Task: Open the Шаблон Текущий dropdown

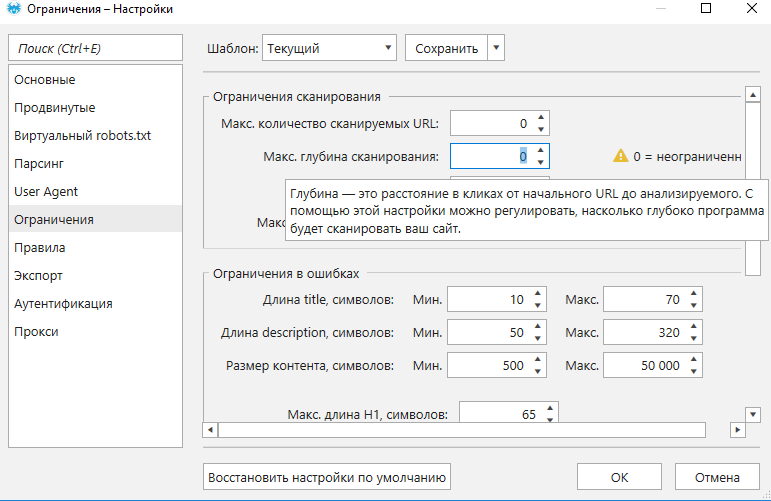Action: [329, 48]
